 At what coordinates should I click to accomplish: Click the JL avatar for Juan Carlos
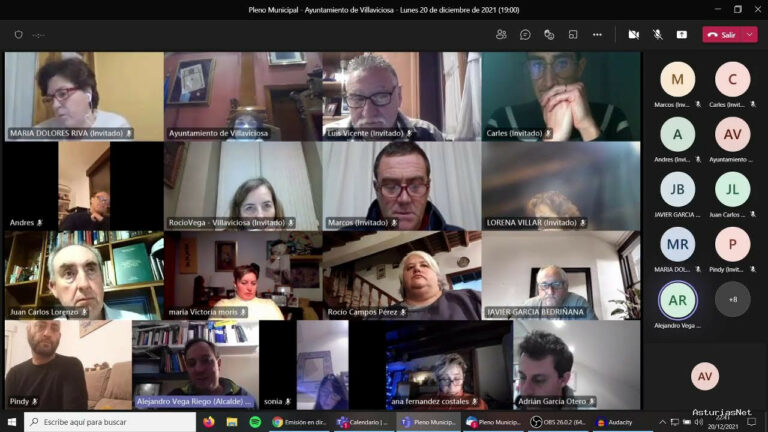(x=732, y=189)
